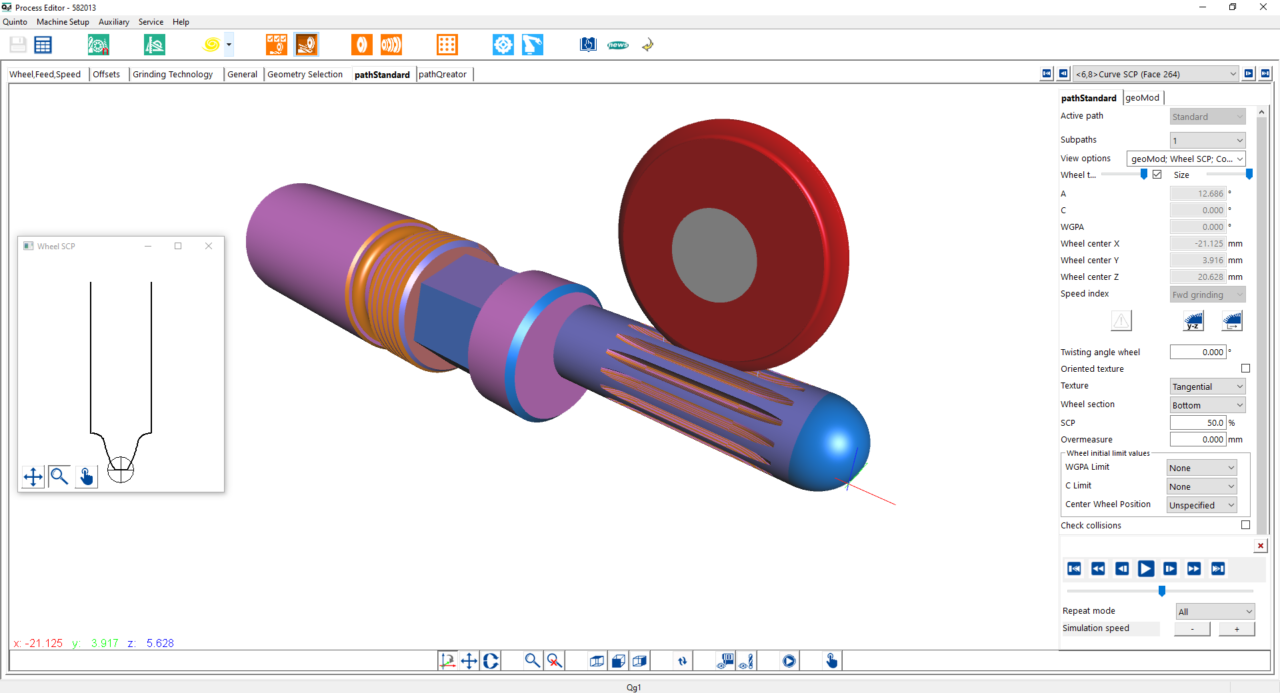The image size is (1280, 693).
Task: Switch to the pathQreator tab
Action: [443, 74]
